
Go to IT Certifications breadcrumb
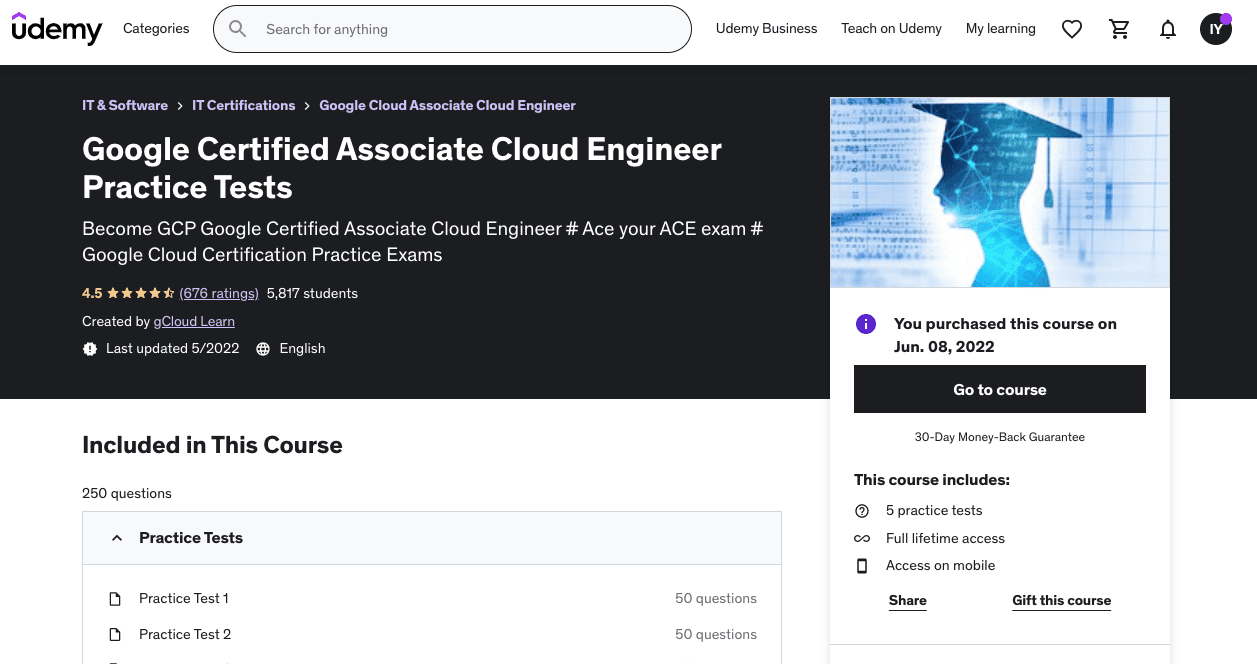(244, 105)
